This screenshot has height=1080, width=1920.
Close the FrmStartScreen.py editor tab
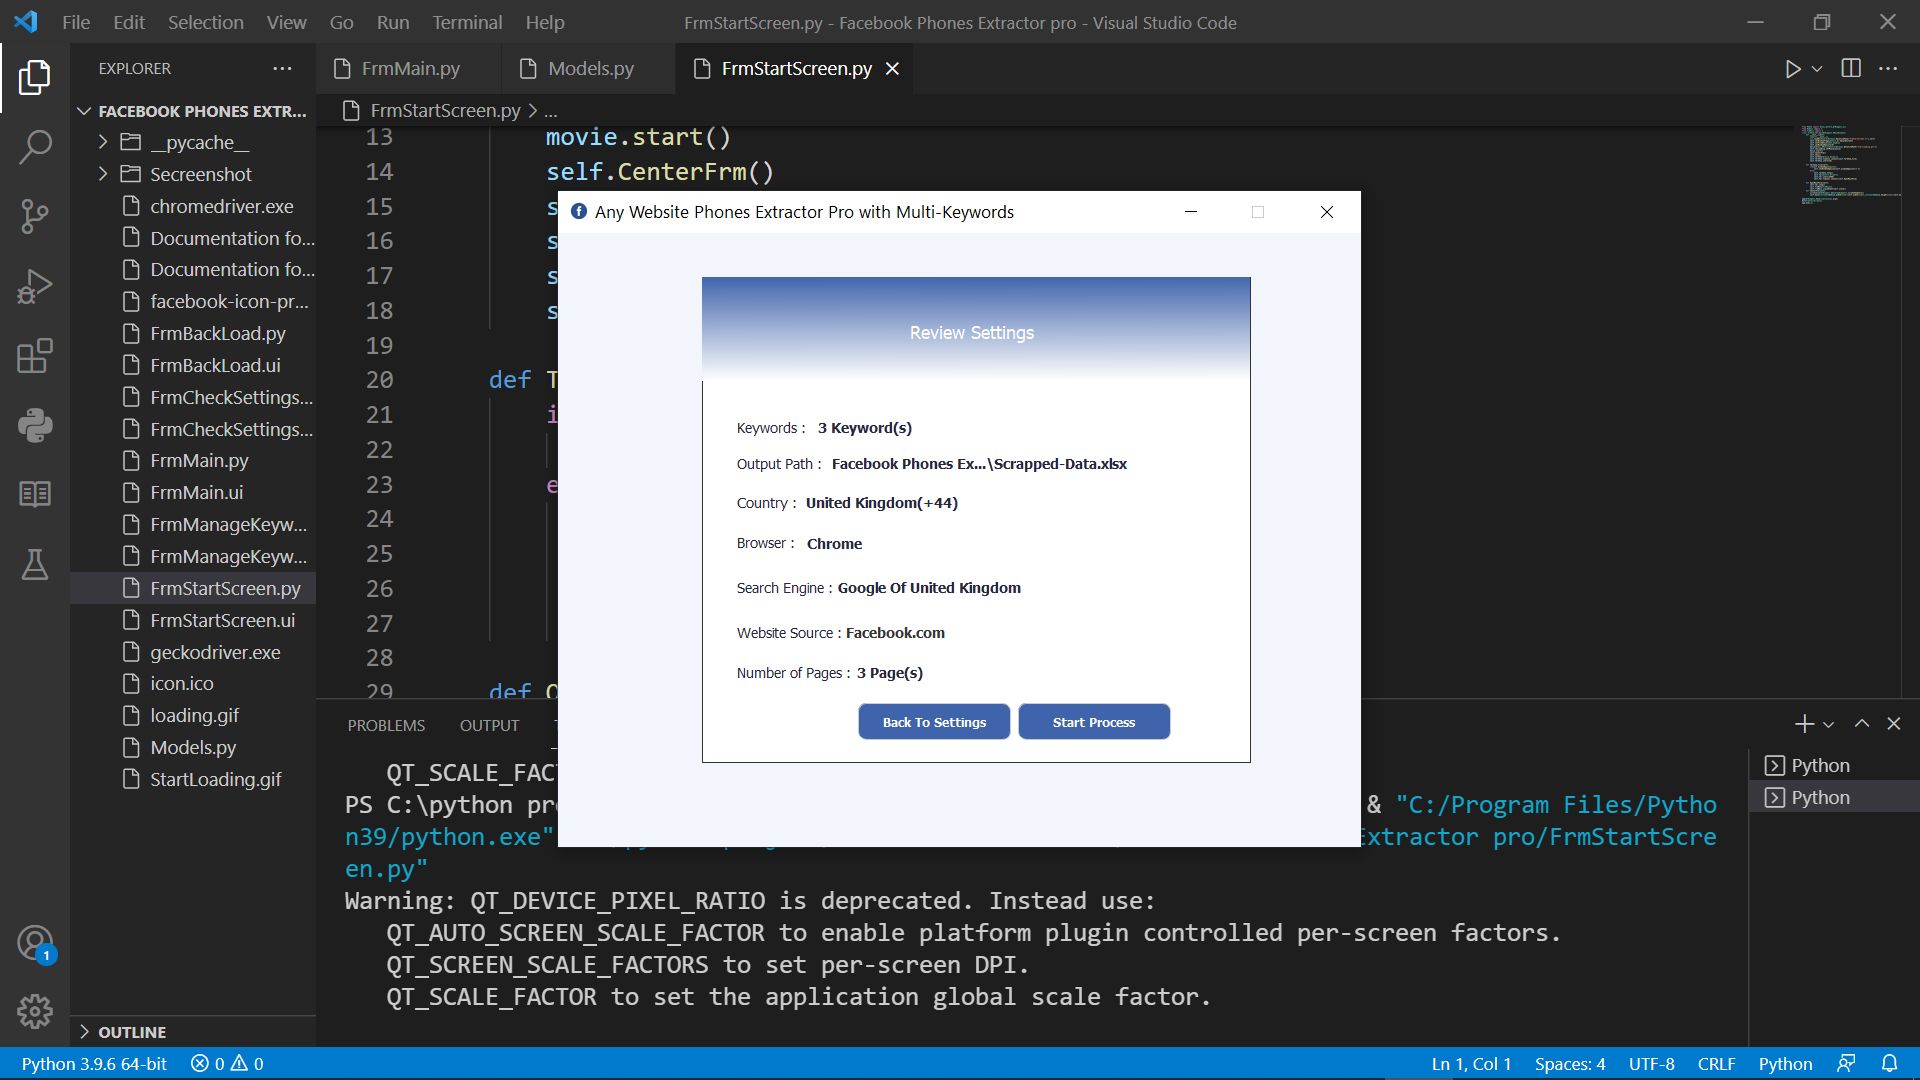[x=893, y=68]
